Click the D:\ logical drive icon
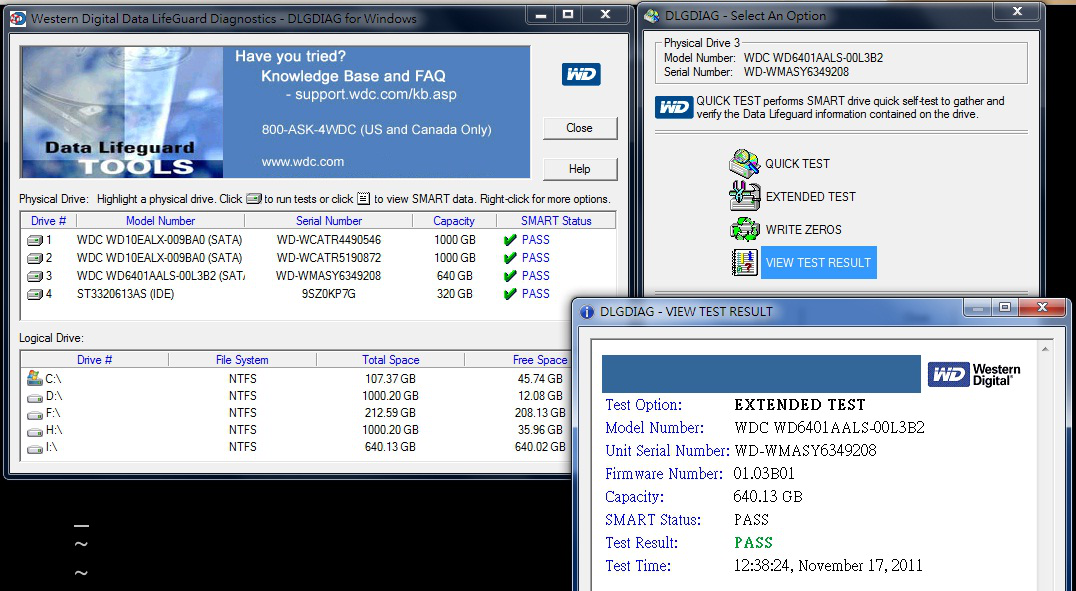 pos(34,397)
